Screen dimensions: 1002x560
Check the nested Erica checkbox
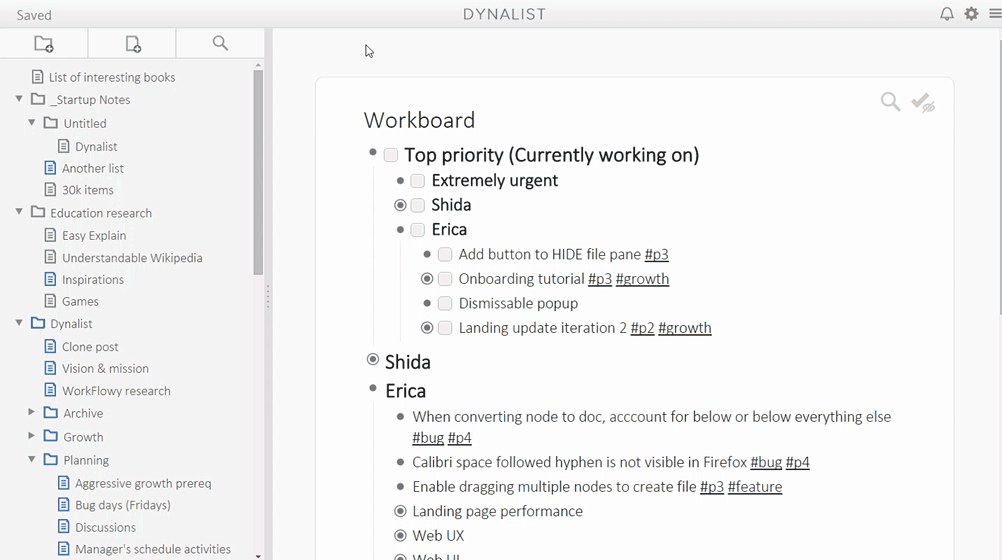418,229
